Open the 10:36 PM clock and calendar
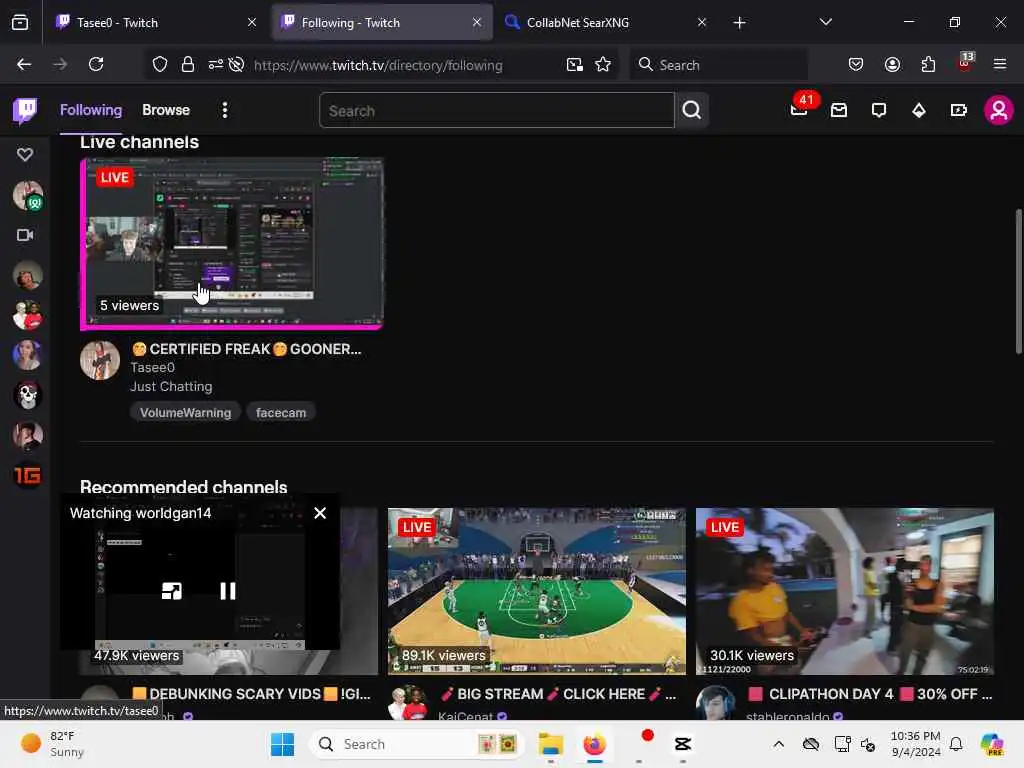Screen dimensions: 1024x768 [916, 744]
